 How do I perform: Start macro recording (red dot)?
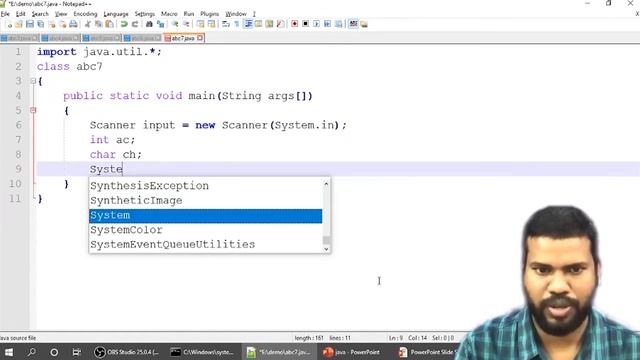(295, 24)
